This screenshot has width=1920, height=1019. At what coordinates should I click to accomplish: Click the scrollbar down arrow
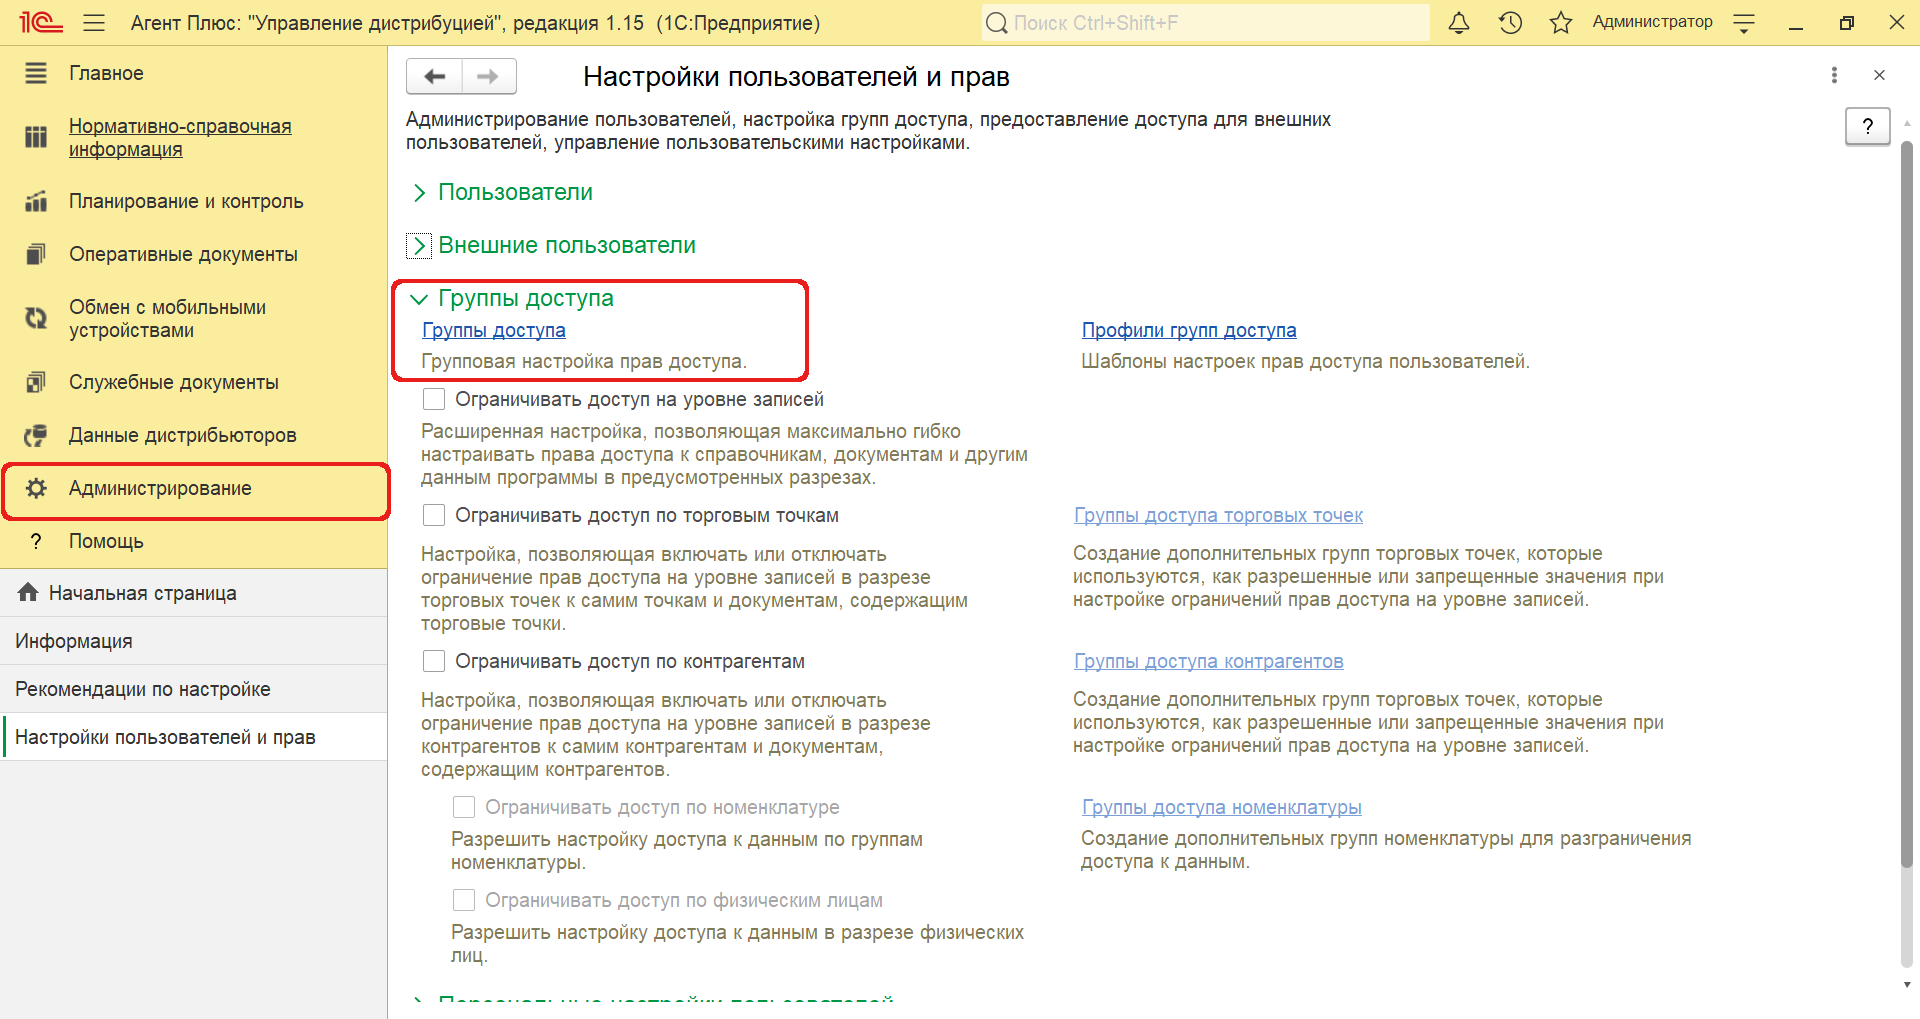(1906, 984)
